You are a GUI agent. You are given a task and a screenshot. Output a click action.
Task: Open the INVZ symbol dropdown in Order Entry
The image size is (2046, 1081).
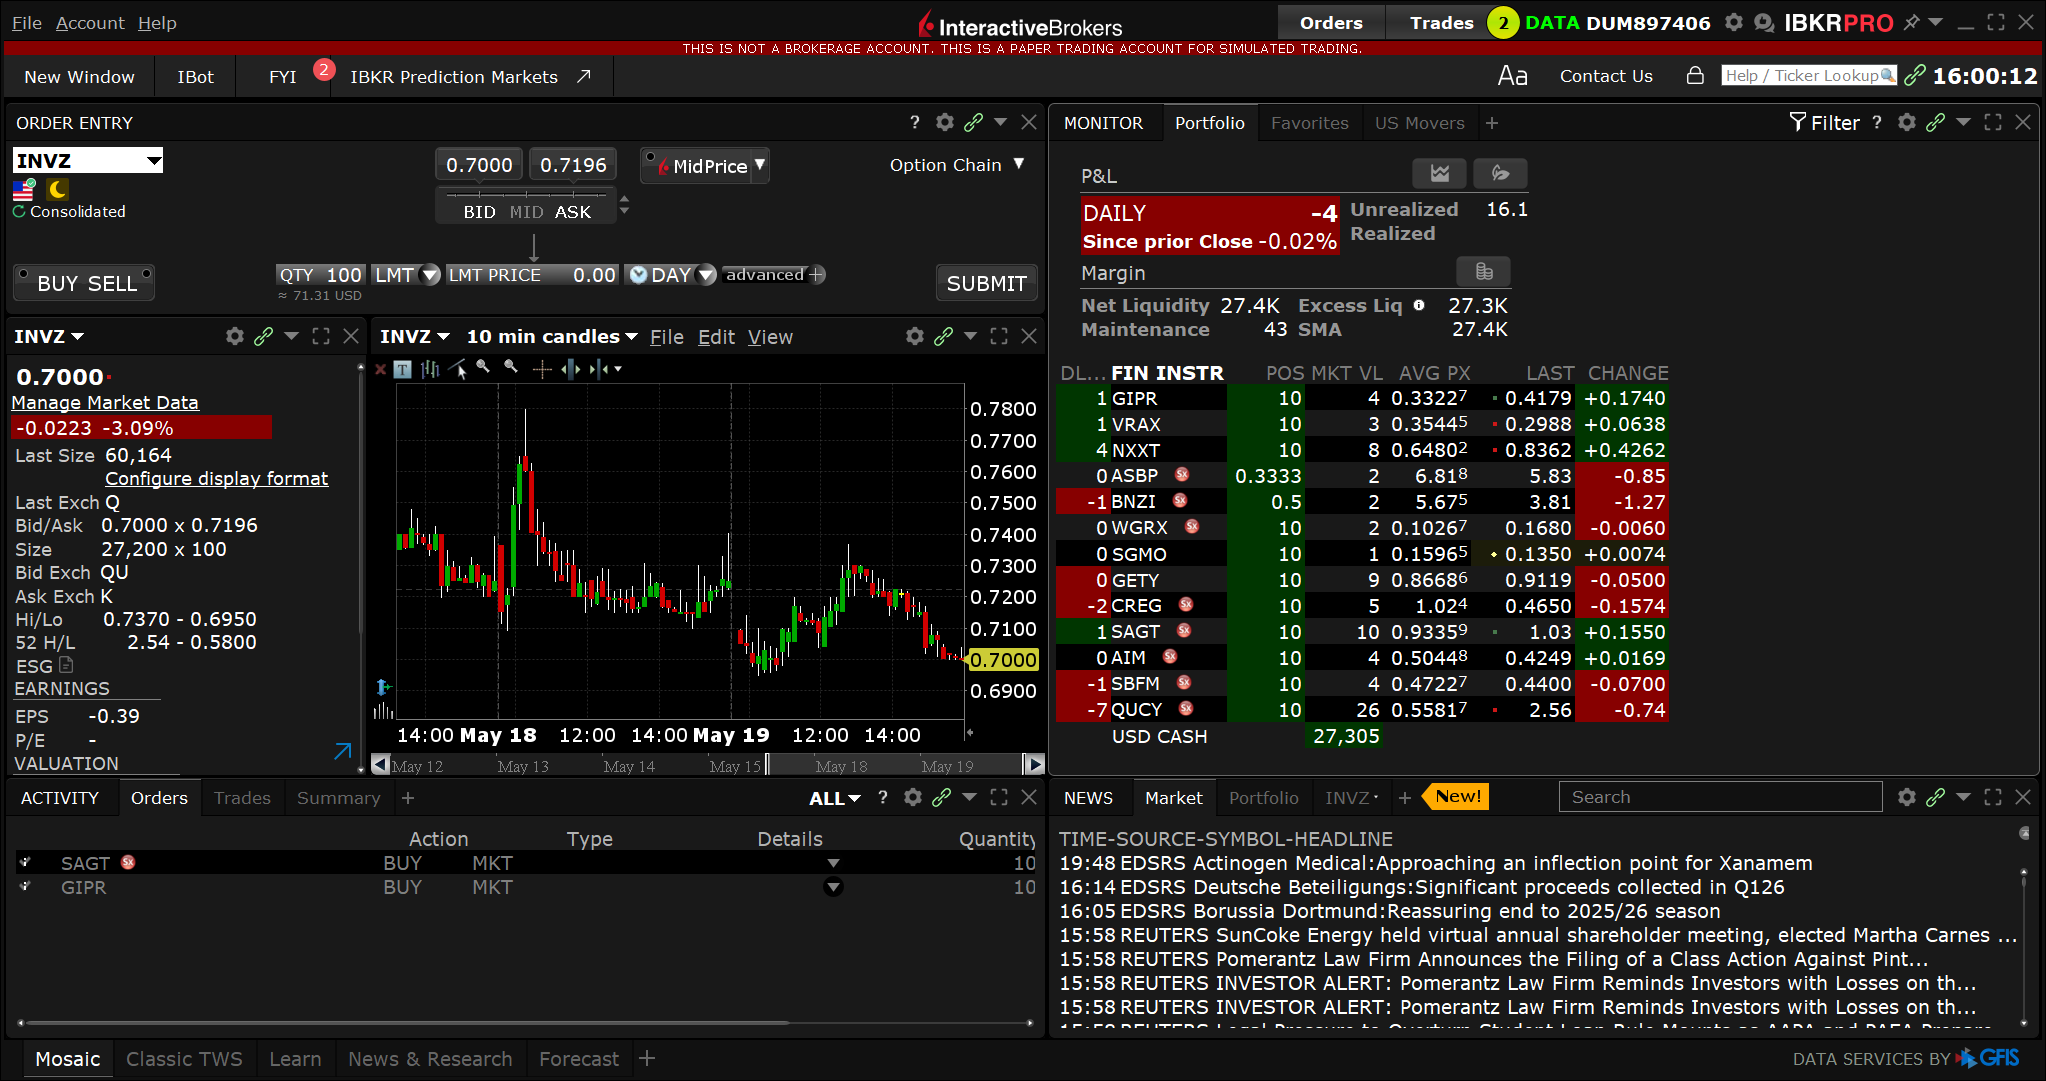tap(154, 160)
